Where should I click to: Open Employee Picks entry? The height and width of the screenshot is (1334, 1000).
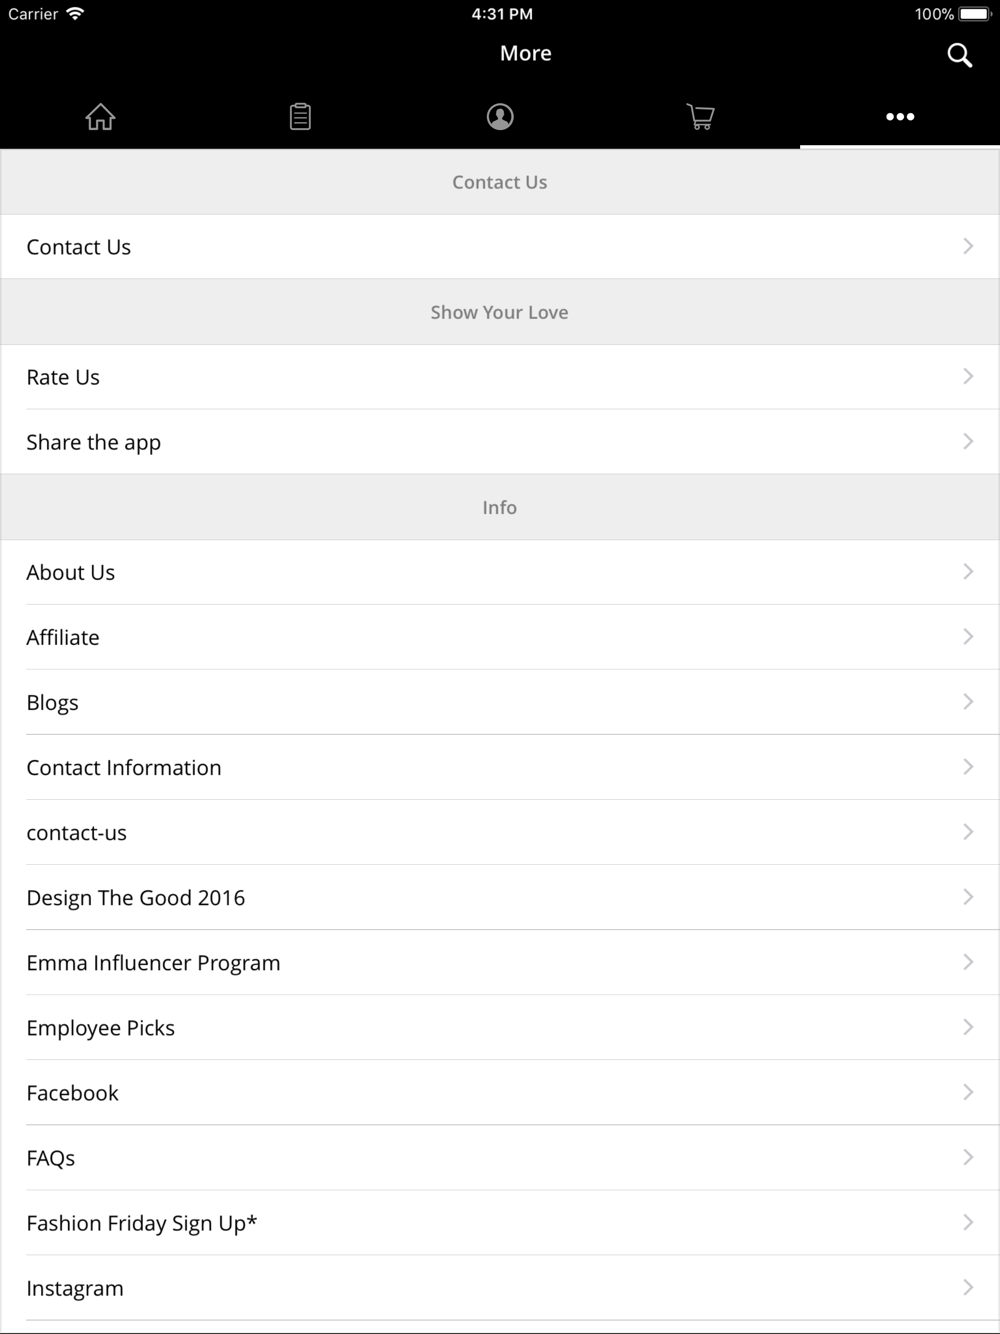(x=500, y=1027)
